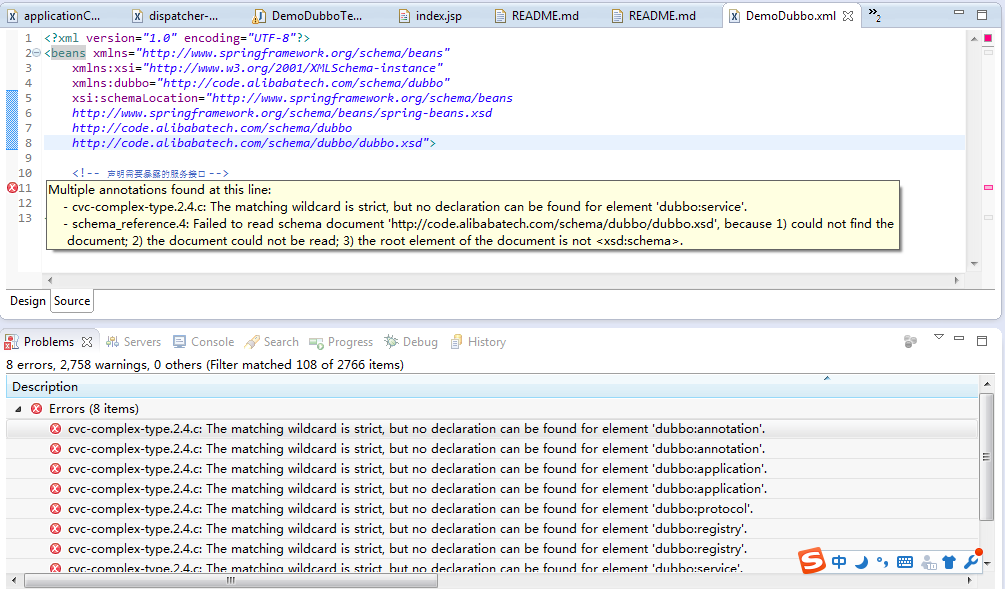Toggle the moon half-width icon on IME bar
Image resolution: width=1005 pixels, height=589 pixels.
point(861,562)
